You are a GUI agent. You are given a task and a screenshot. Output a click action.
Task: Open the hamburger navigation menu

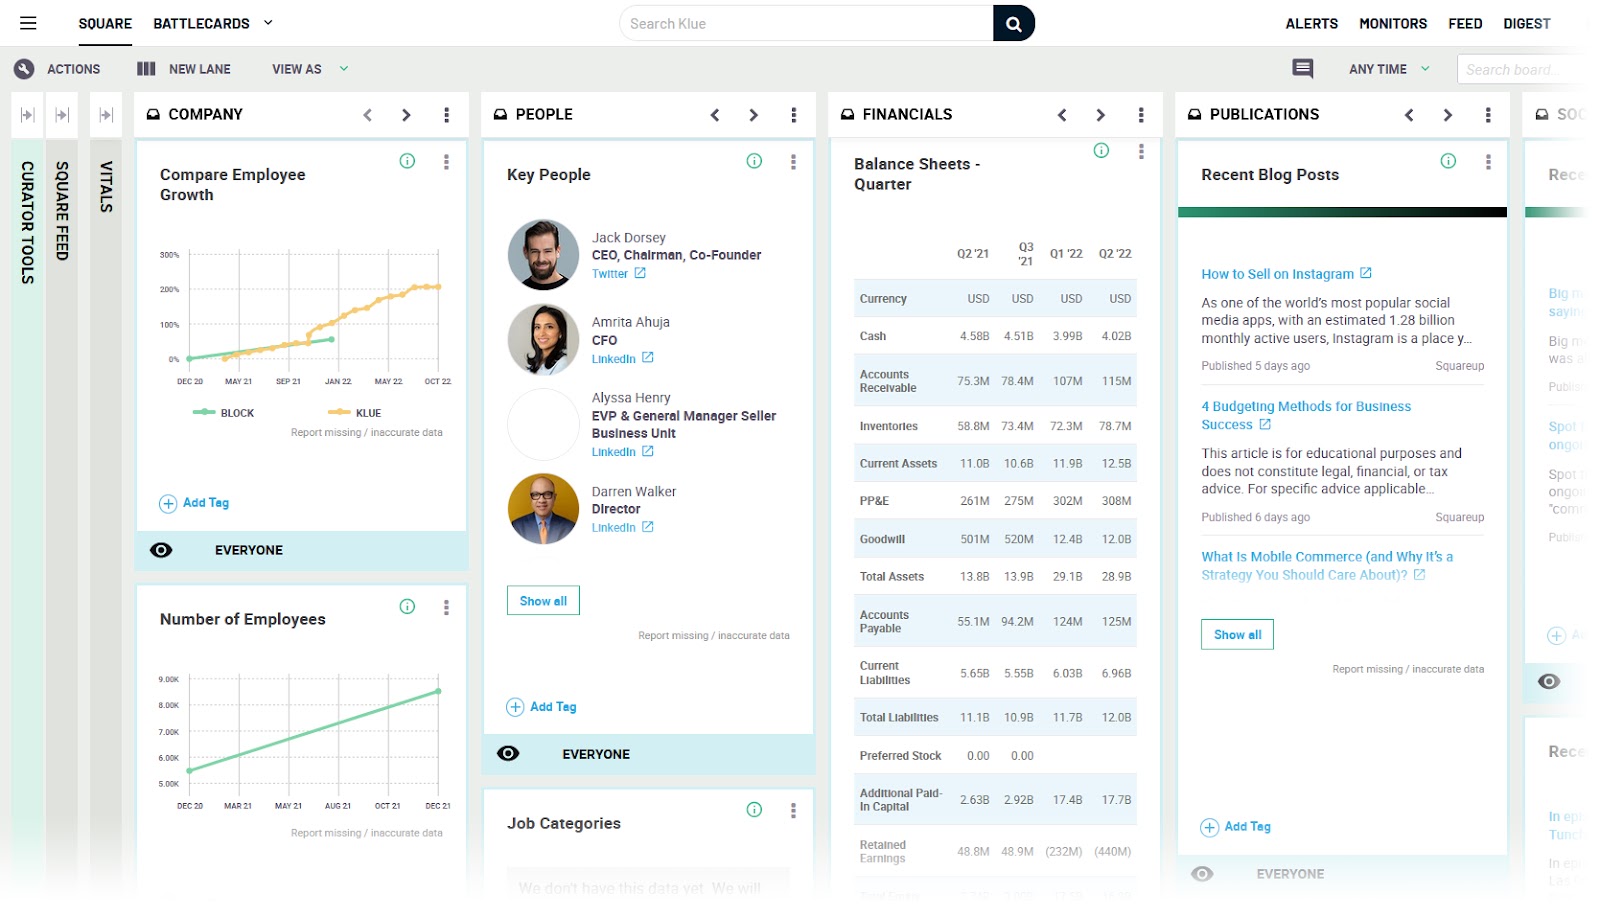28,23
